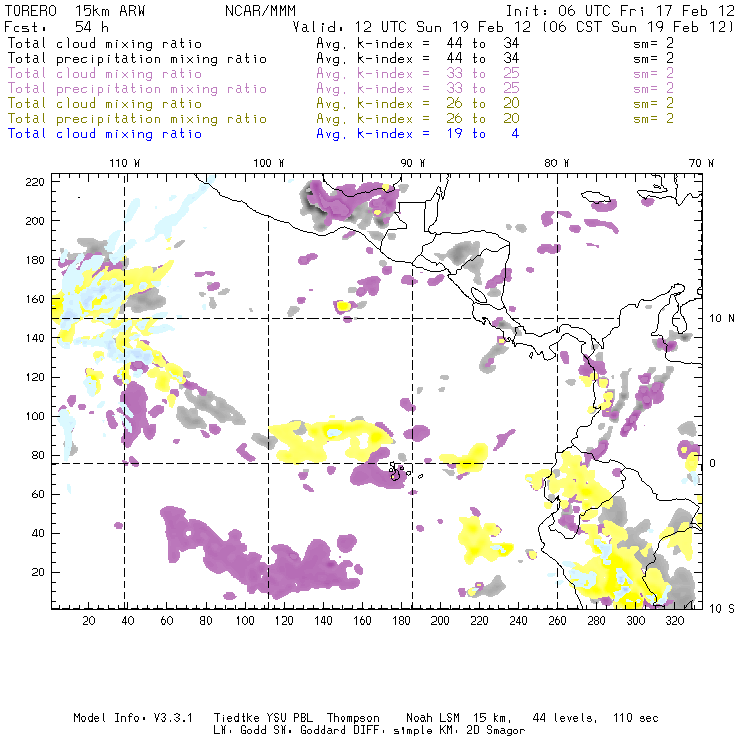Click 'Noah LSM' in the model info line
740x740 pixels.
[x=433, y=718]
